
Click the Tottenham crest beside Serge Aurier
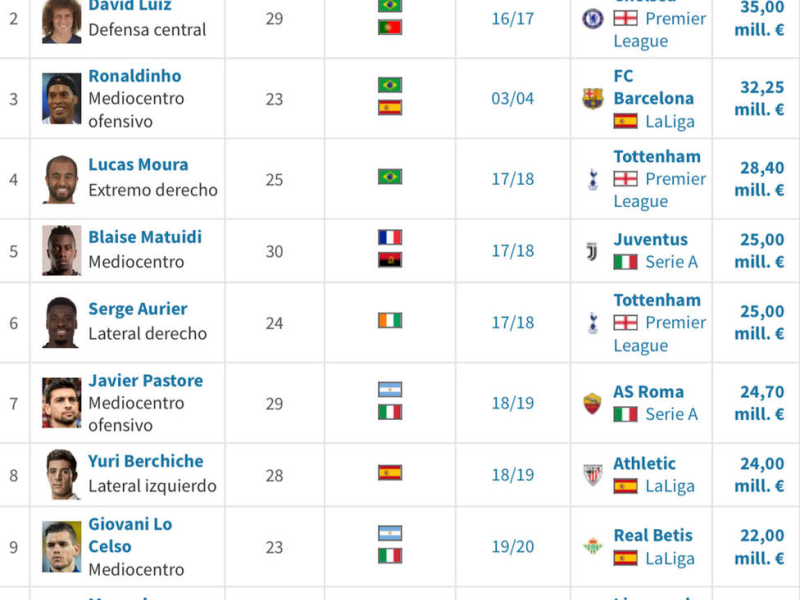[593, 322]
